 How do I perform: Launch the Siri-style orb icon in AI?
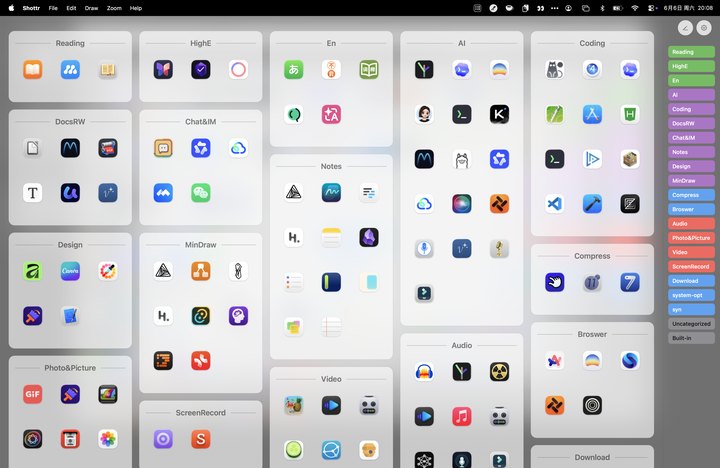[x=461, y=204]
